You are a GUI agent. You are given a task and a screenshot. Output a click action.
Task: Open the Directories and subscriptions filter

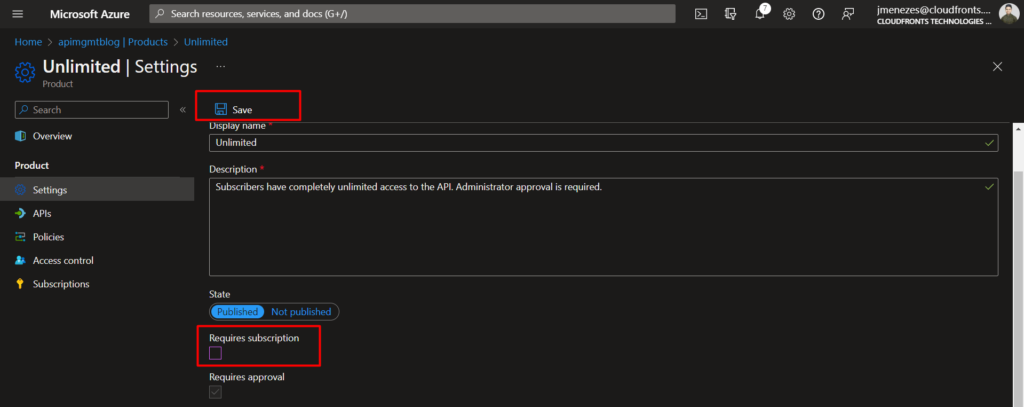730,14
